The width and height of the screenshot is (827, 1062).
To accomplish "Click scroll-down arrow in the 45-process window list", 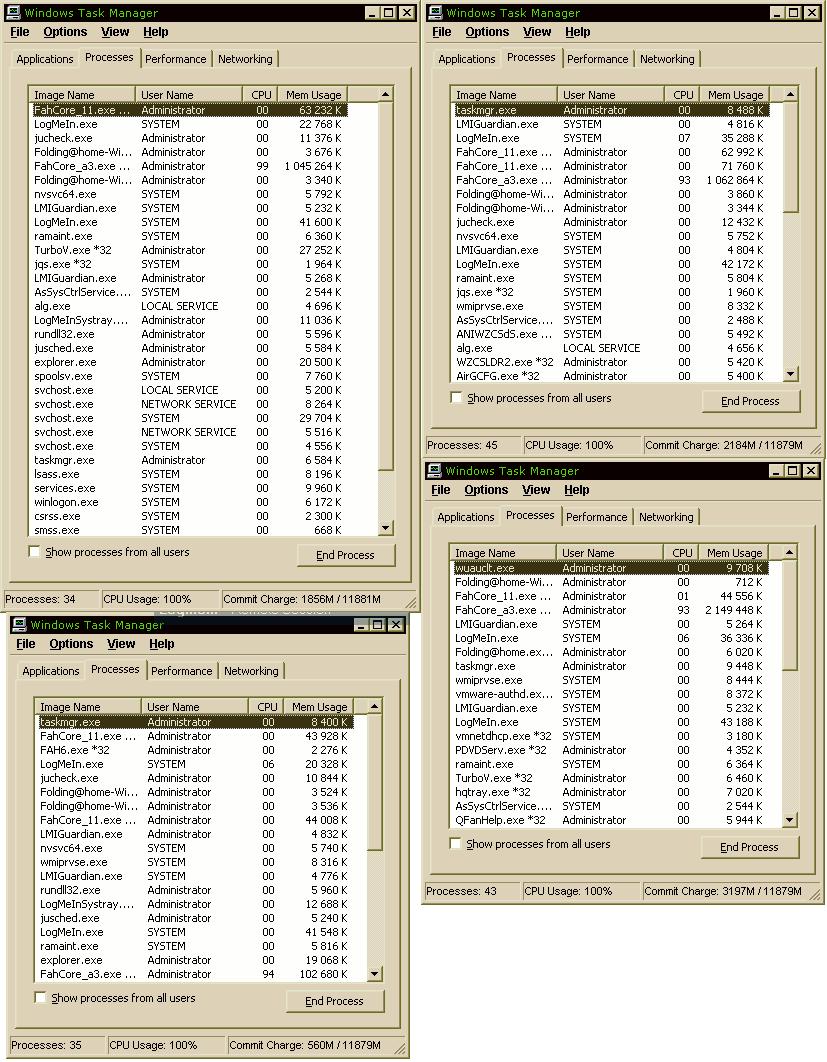I will 790,374.
